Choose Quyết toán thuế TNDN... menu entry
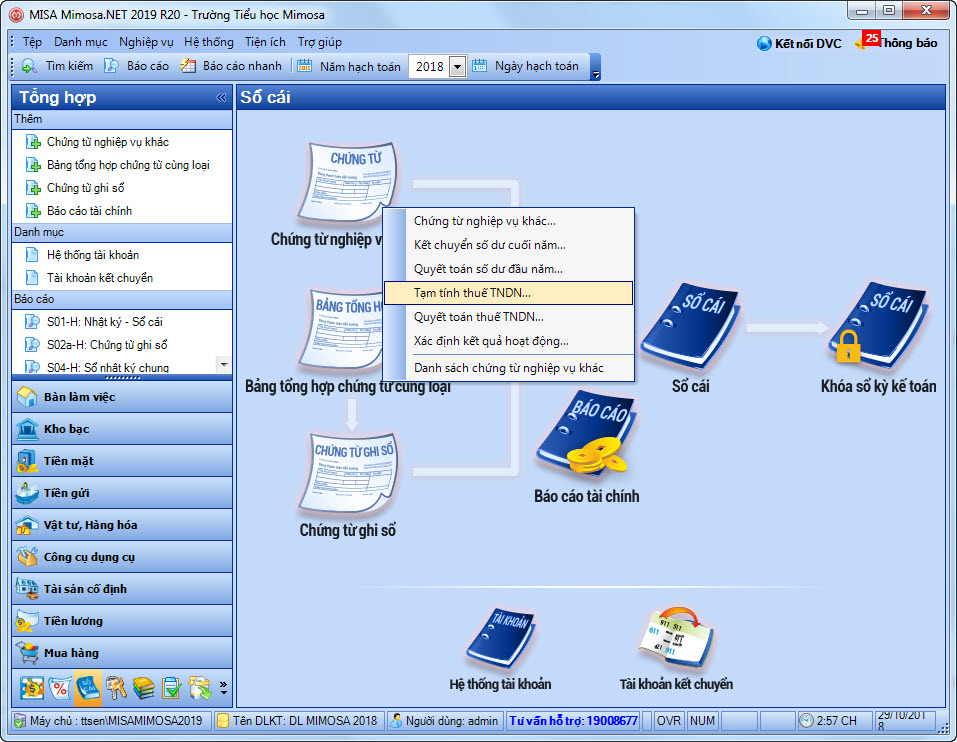 (508, 317)
